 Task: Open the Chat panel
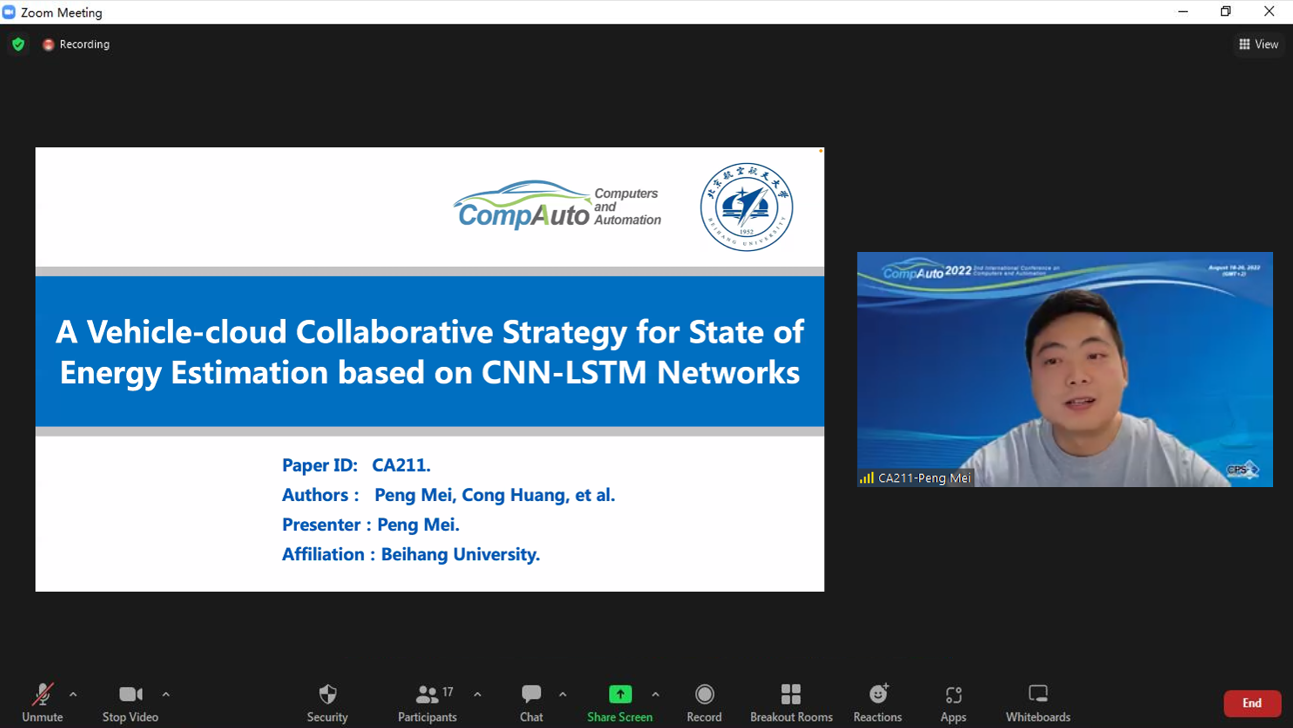pyautogui.click(x=531, y=702)
